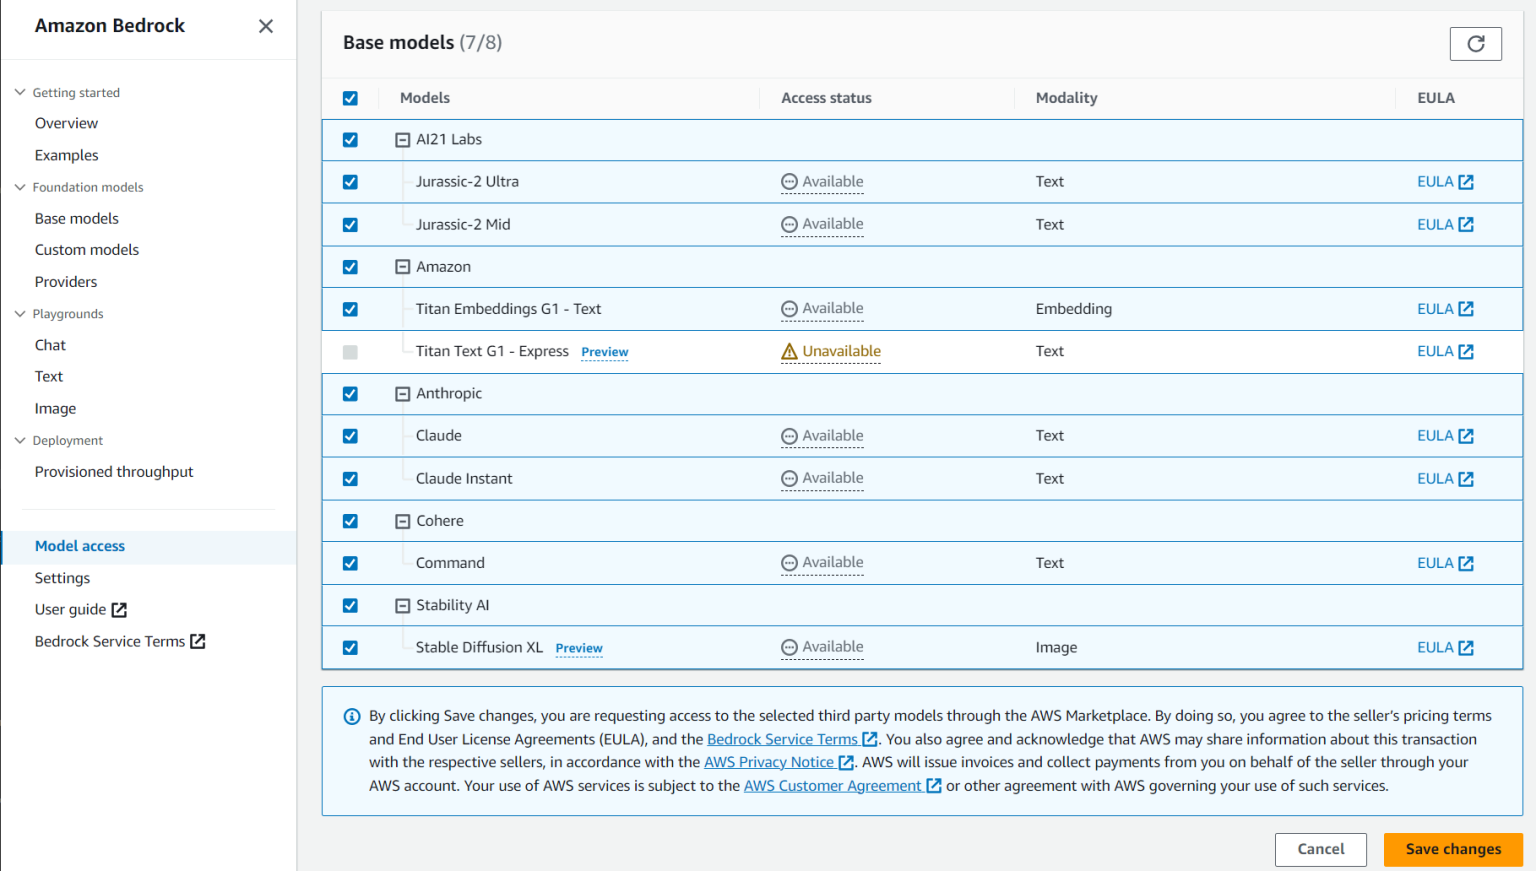Open the User guide external link icon
This screenshot has width=1536, height=871.
coord(119,610)
